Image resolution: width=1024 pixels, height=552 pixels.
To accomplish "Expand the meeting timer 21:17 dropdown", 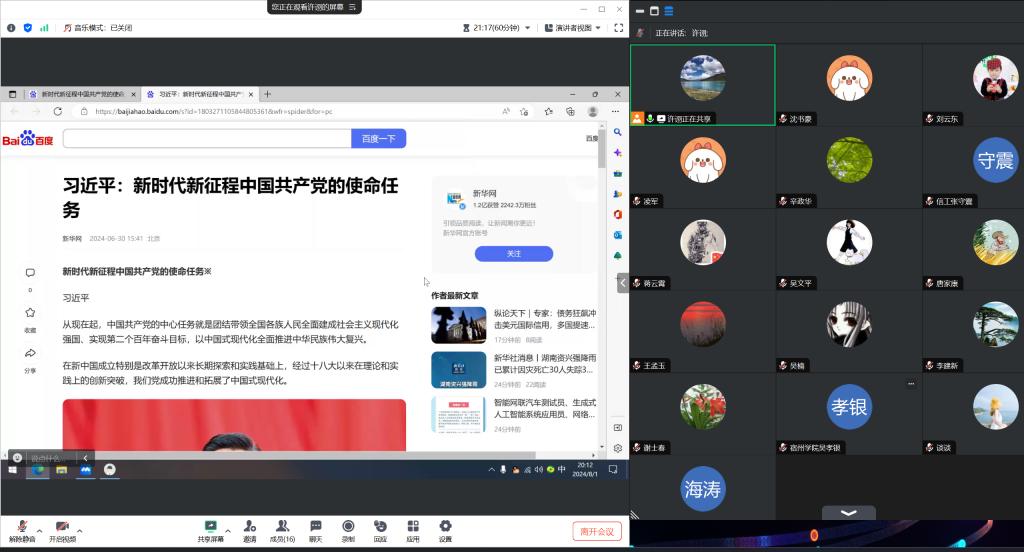I will click(526, 28).
